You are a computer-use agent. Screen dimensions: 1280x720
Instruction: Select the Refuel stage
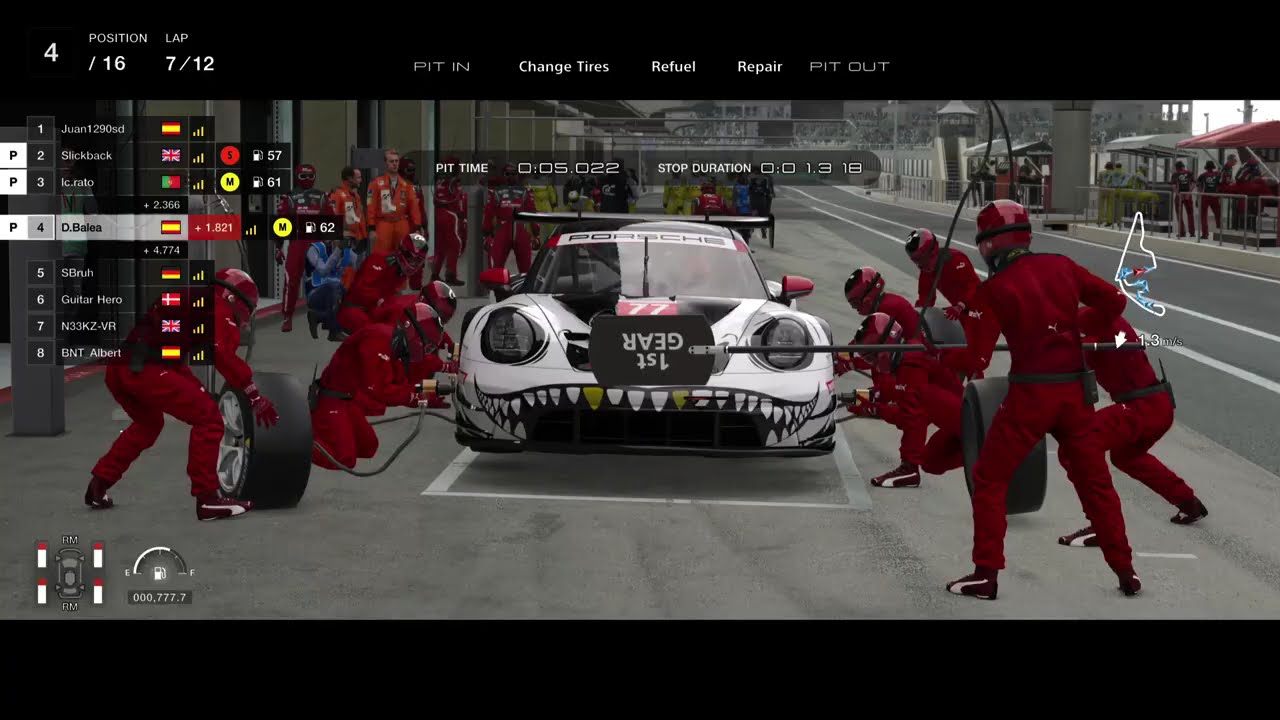(x=673, y=67)
